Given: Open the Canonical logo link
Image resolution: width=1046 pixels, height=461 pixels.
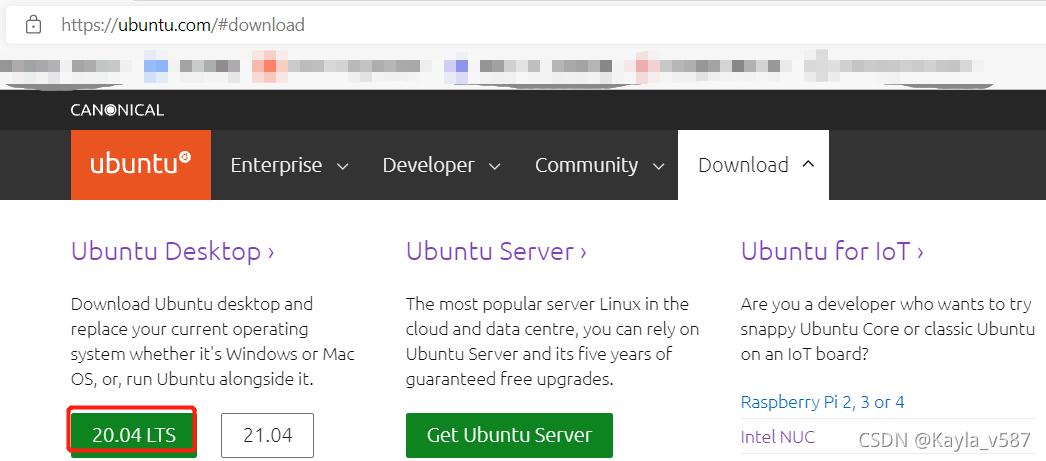Looking at the screenshot, I should click(x=117, y=110).
